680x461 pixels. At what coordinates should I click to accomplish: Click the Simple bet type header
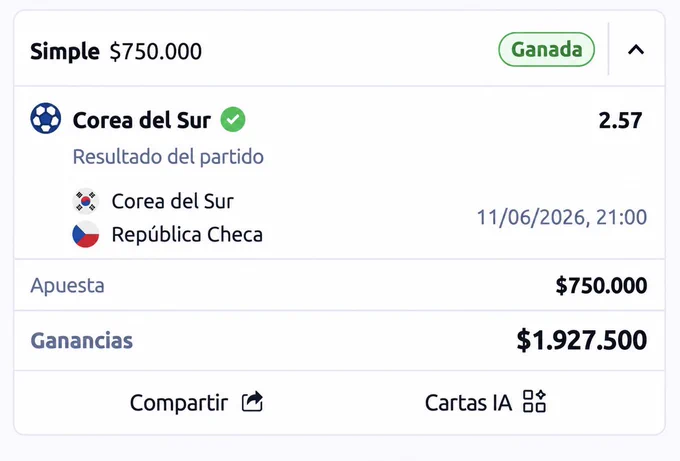65,51
